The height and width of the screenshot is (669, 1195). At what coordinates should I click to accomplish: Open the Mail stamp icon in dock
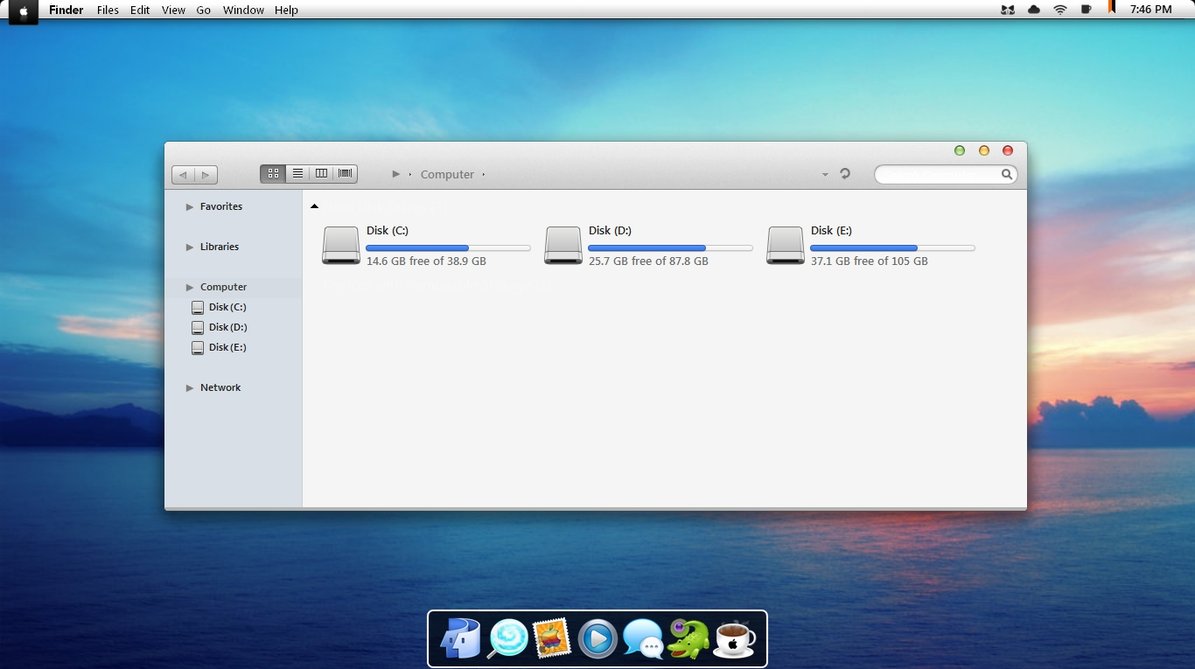click(551, 638)
